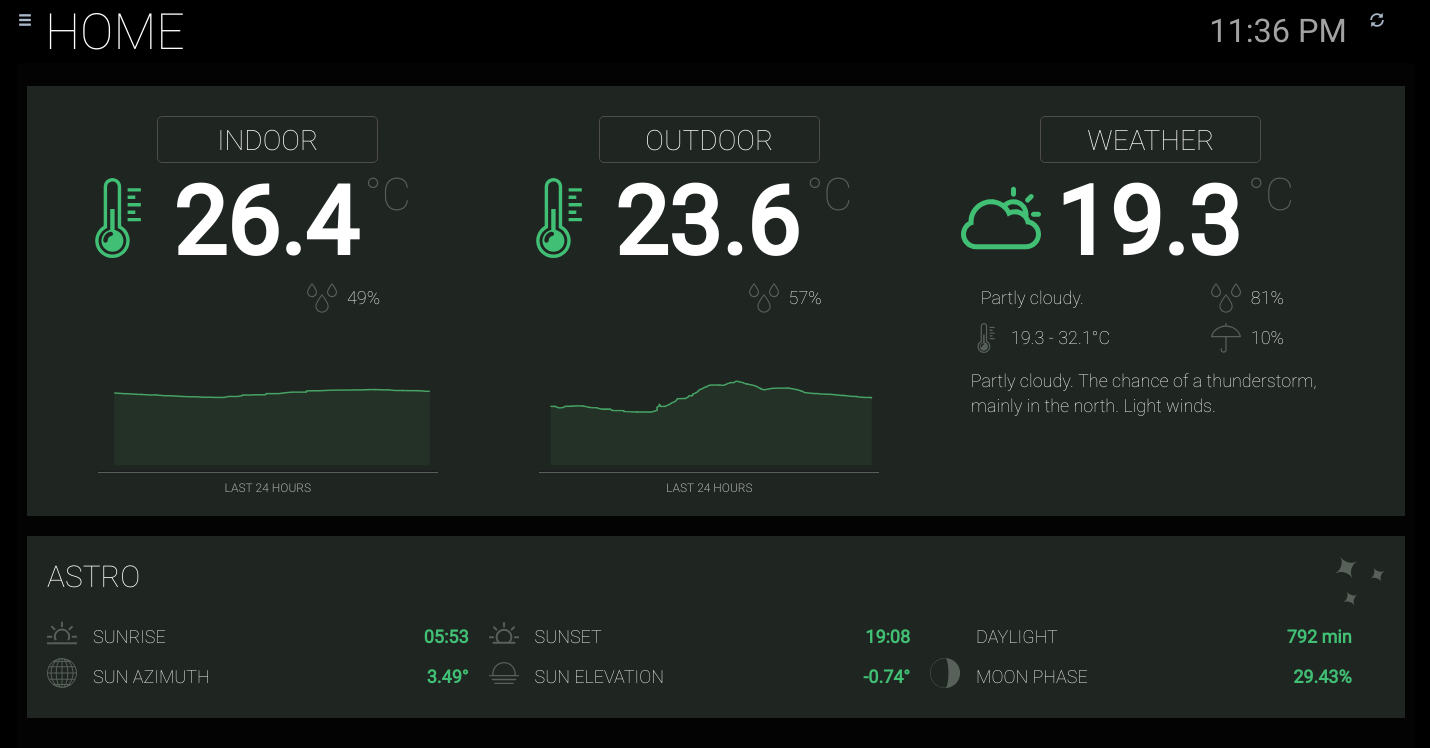Open the indoor last 24 hours chart
The width and height of the screenshot is (1430, 748).
pyautogui.click(x=272, y=427)
